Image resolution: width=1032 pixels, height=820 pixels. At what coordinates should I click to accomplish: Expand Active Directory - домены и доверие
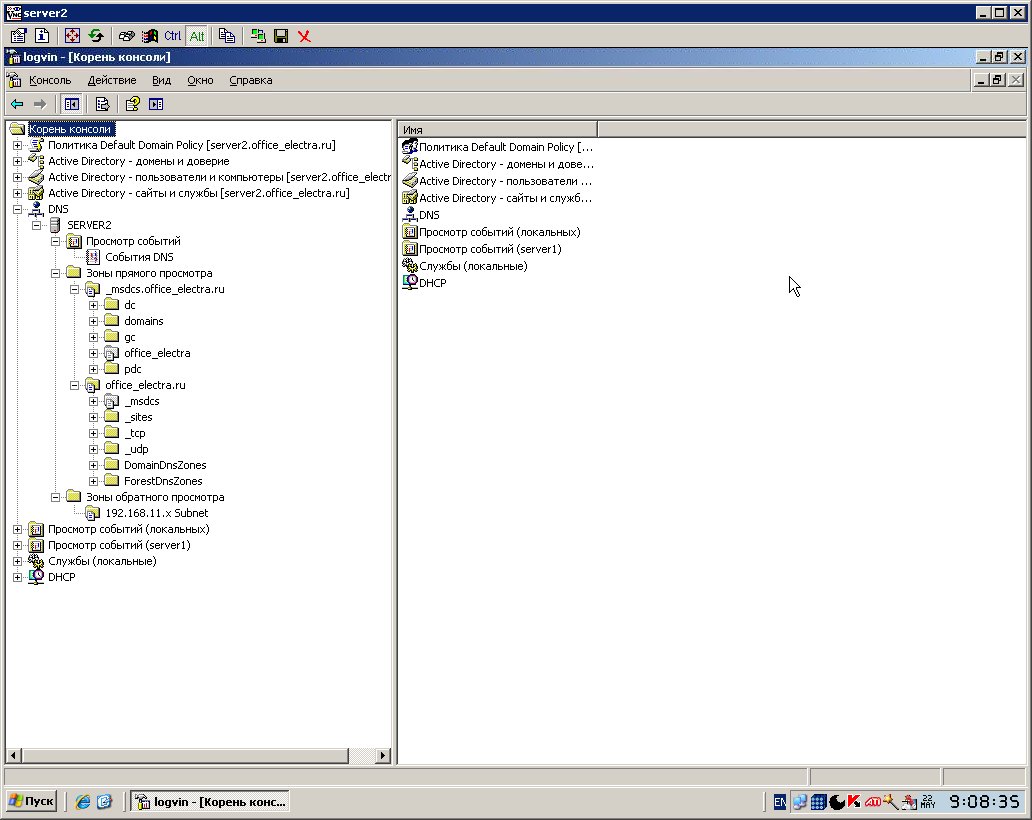18,161
